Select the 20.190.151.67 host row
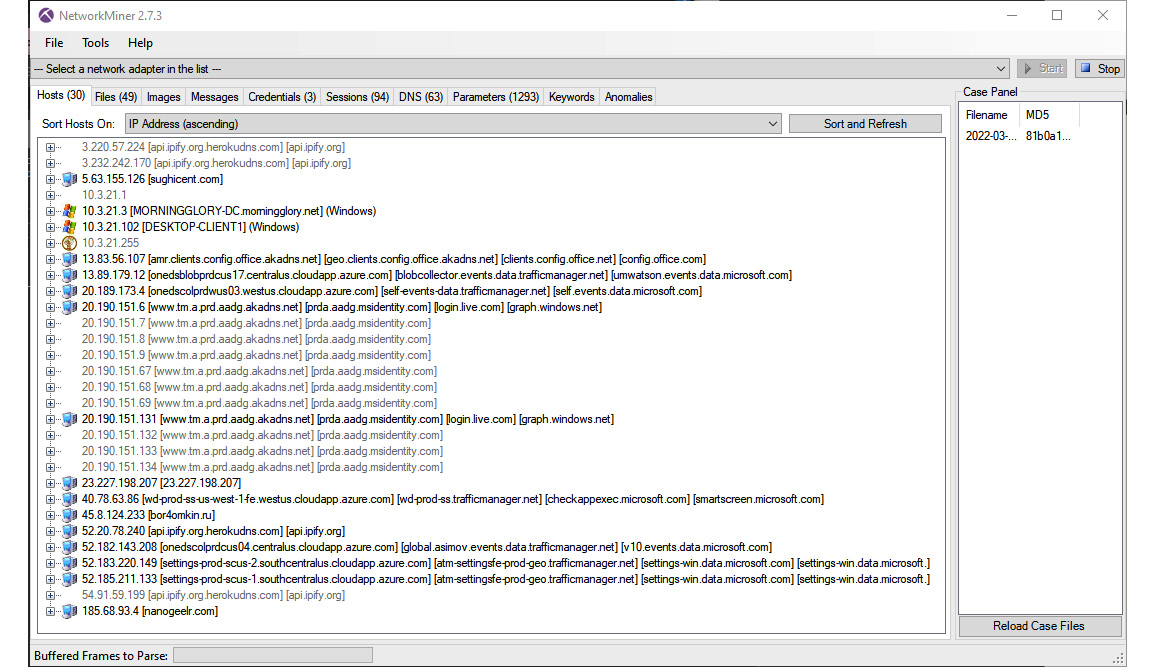This screenshot has width=1155, height=667. (x=259, y=371)
